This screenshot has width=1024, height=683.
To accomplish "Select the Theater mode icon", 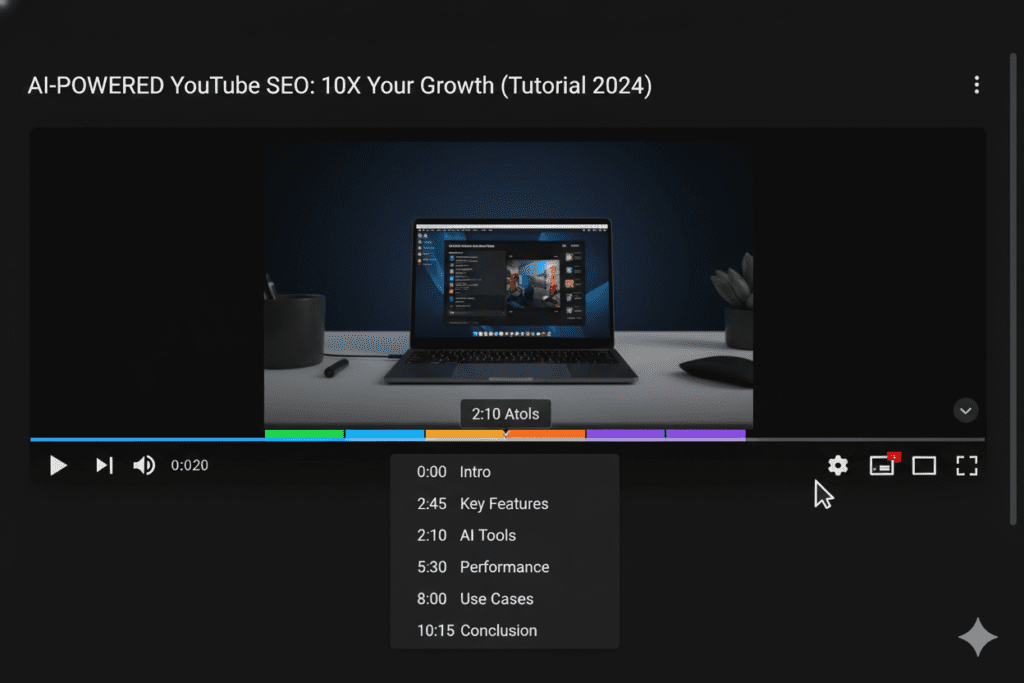I will 923,465.
